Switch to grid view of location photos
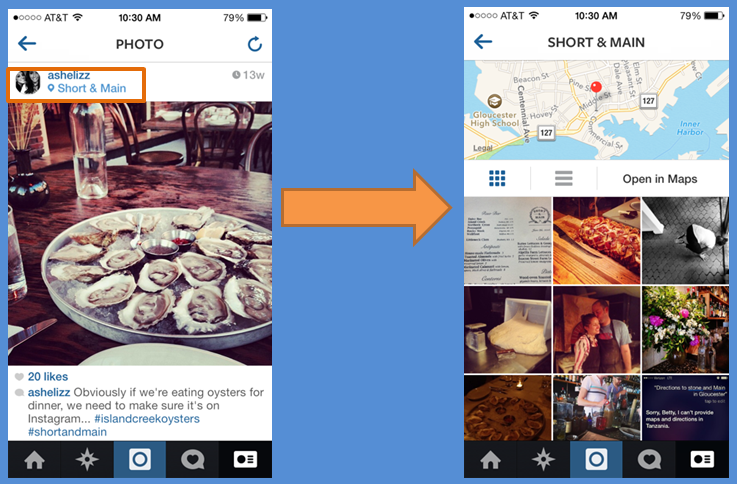The height and width of the screenshot is (484, 737). tap(497, 179)
